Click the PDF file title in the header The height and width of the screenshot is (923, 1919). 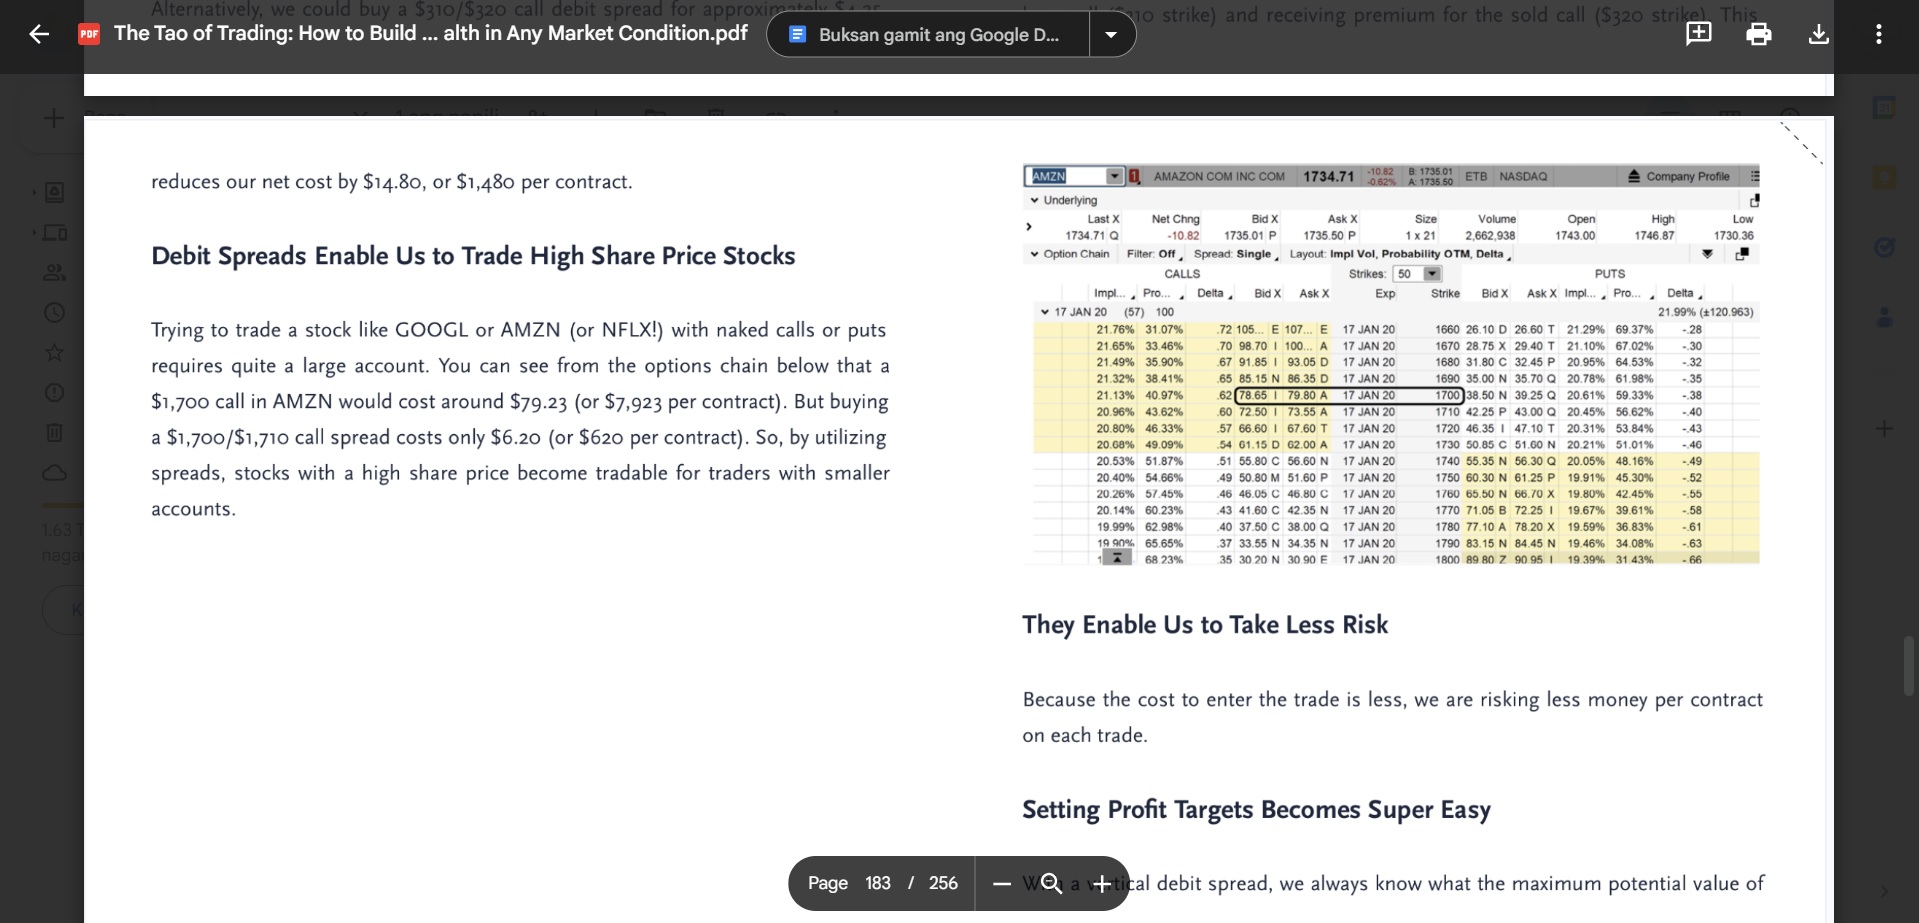click(x=431, y=33)
